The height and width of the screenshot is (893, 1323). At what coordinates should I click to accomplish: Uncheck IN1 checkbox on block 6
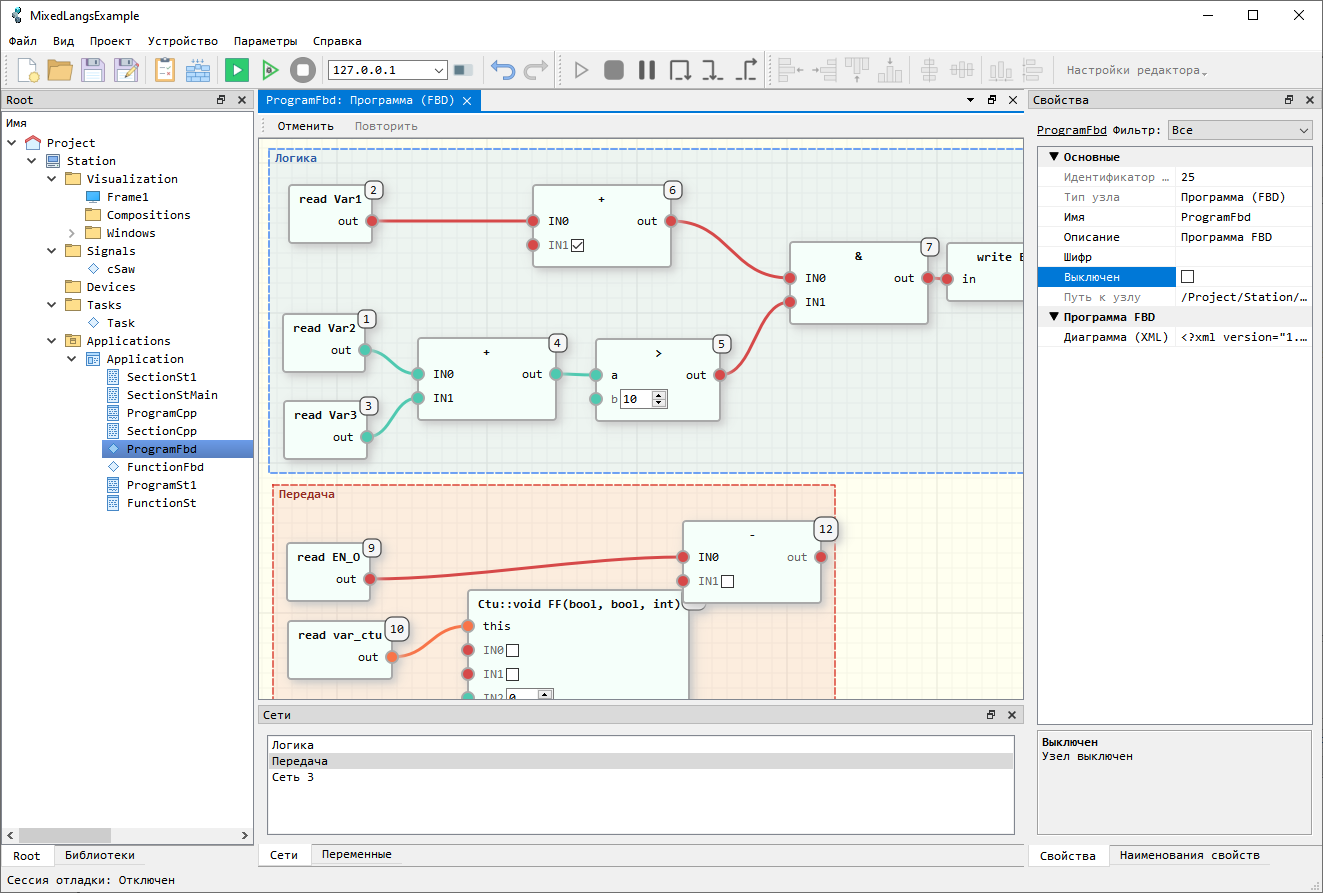[x=577, y=246]
